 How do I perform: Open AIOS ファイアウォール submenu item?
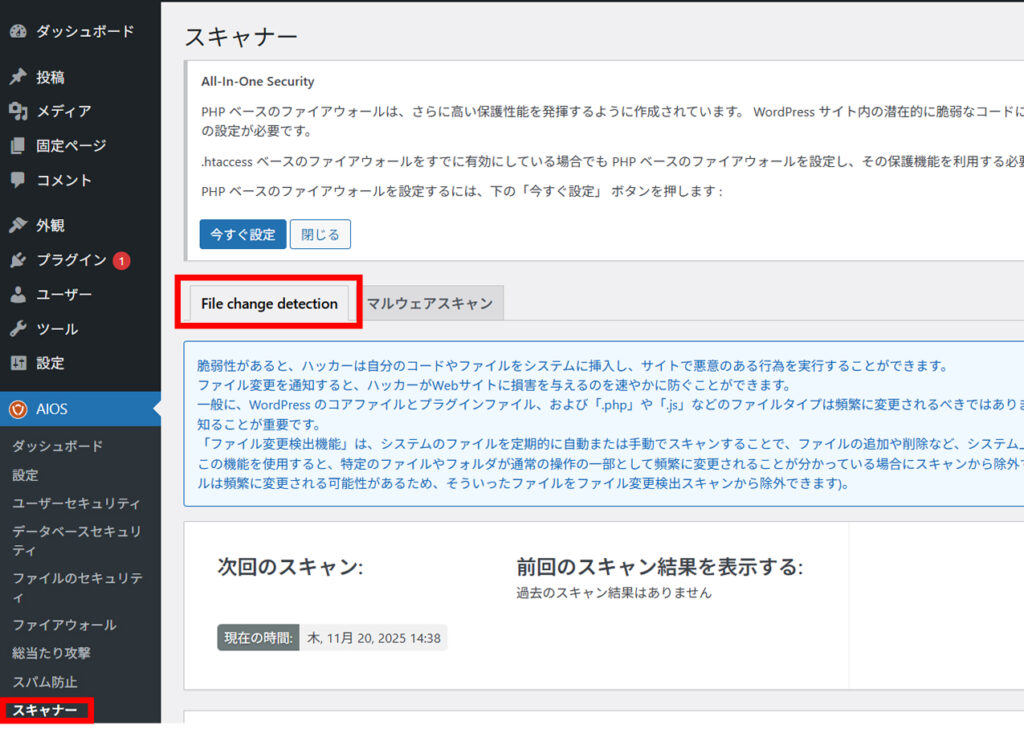(64, 625)
